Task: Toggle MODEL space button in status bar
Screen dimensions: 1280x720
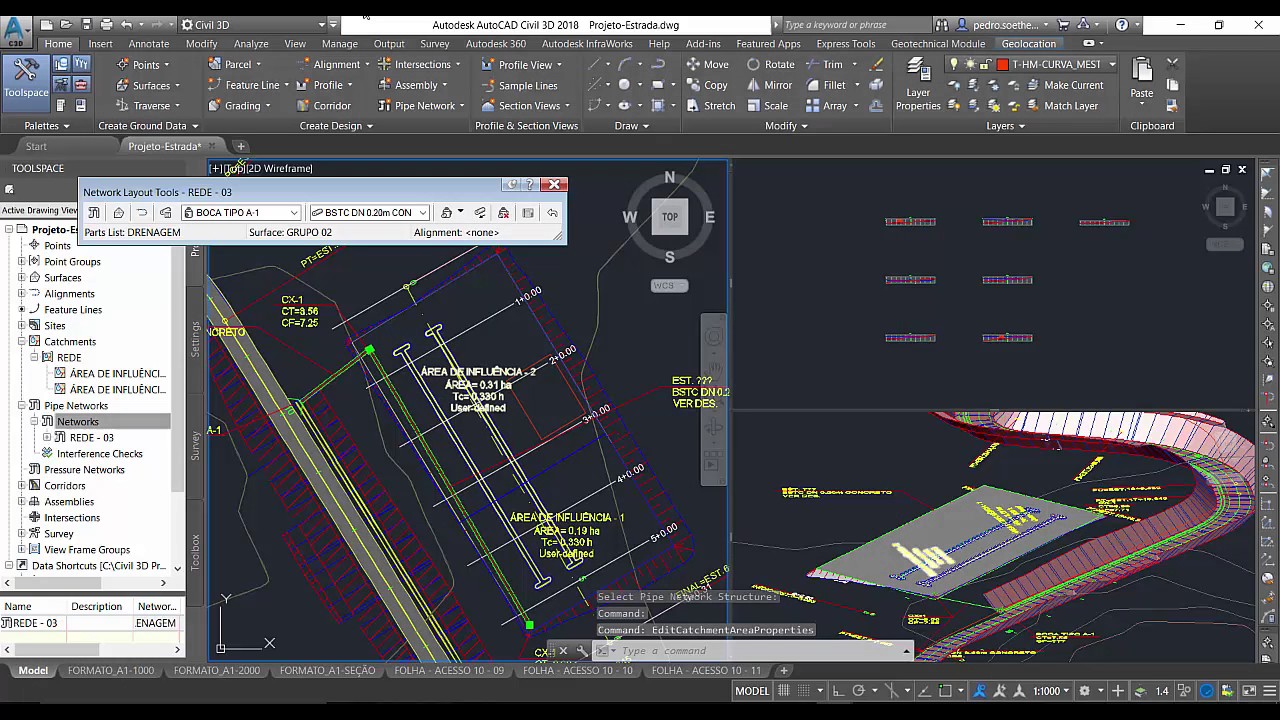Action: (752, 691)
